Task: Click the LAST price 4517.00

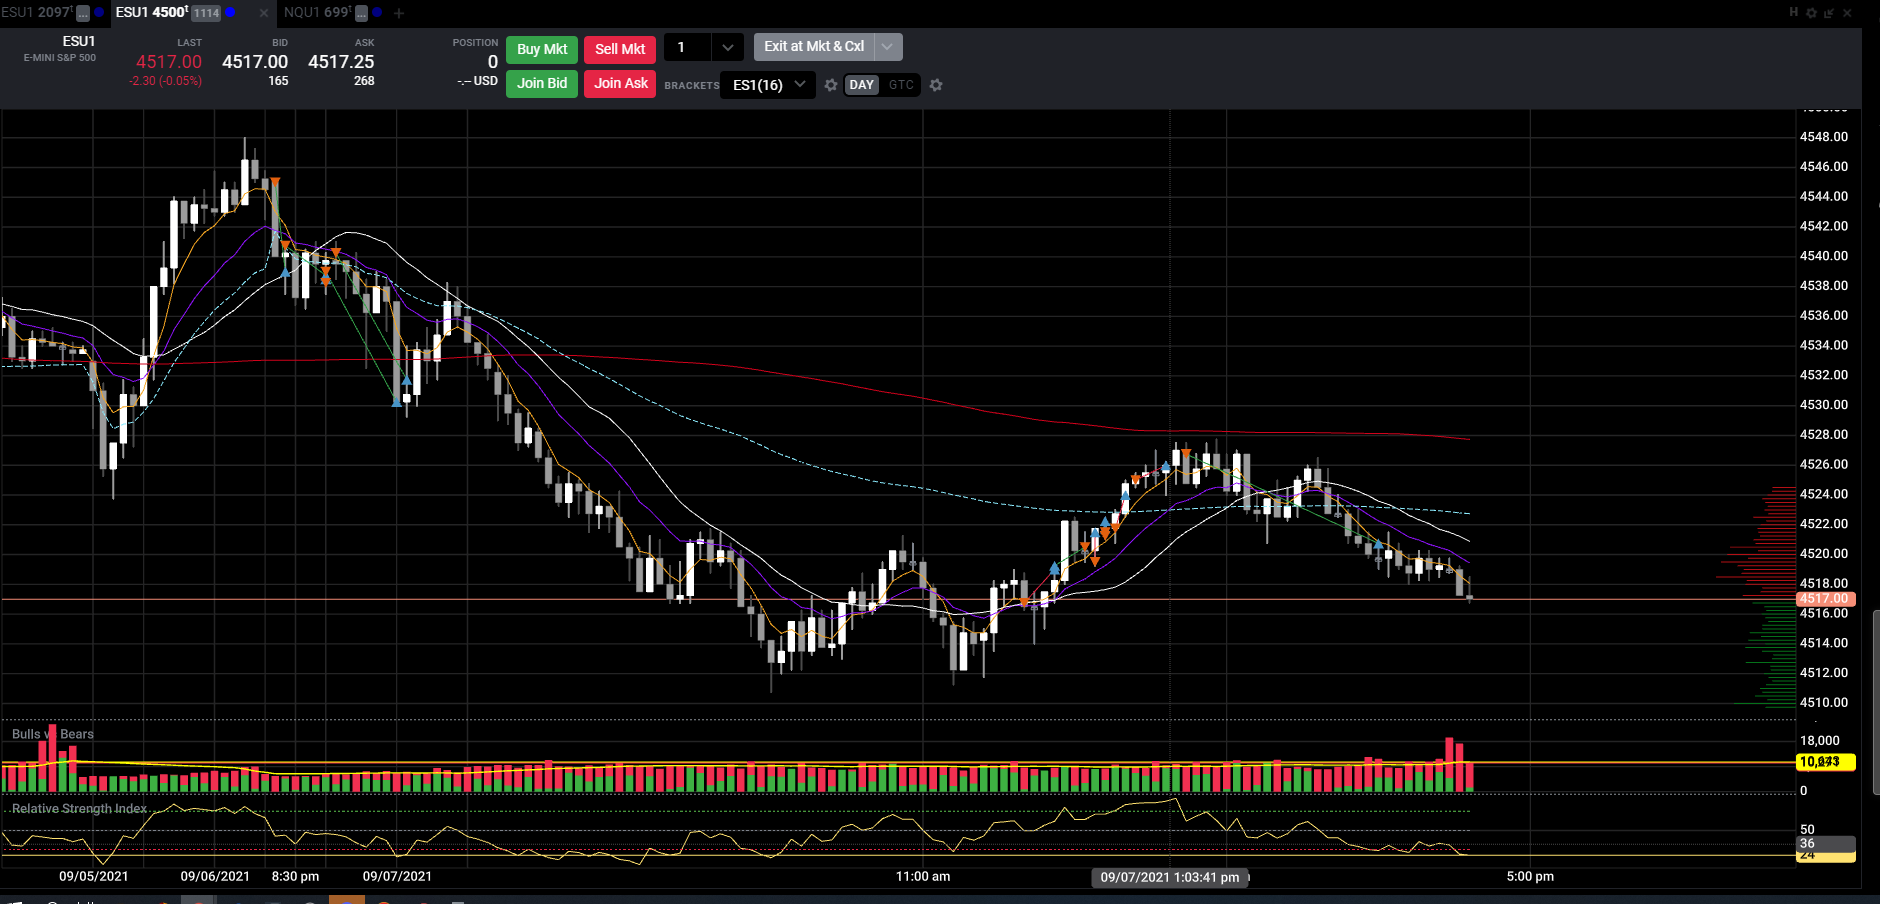Action: (x=169, y=62)
